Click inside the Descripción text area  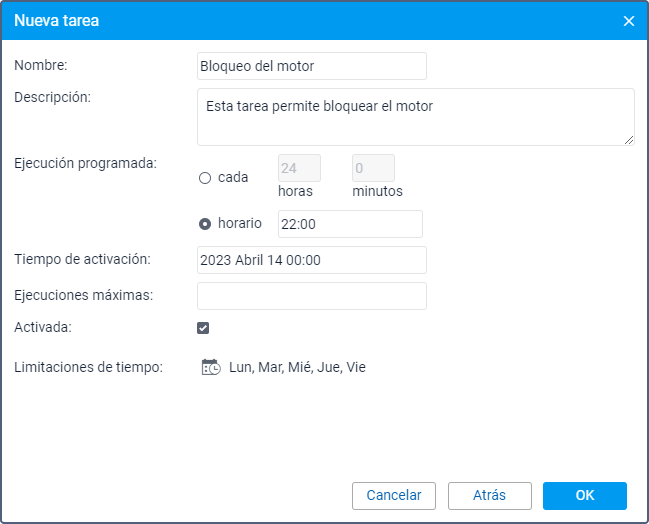click(x=415, y=116)
